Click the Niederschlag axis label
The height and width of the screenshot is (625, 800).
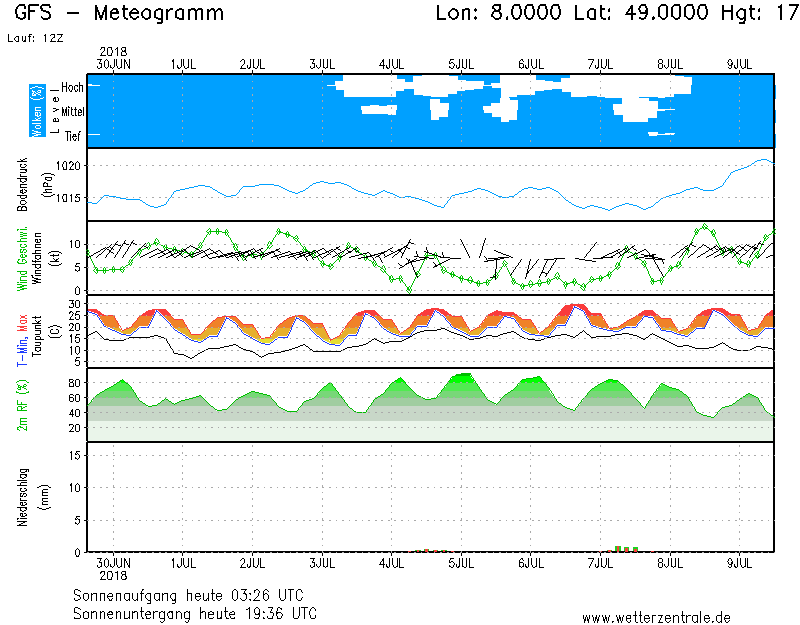click(23, 497)
